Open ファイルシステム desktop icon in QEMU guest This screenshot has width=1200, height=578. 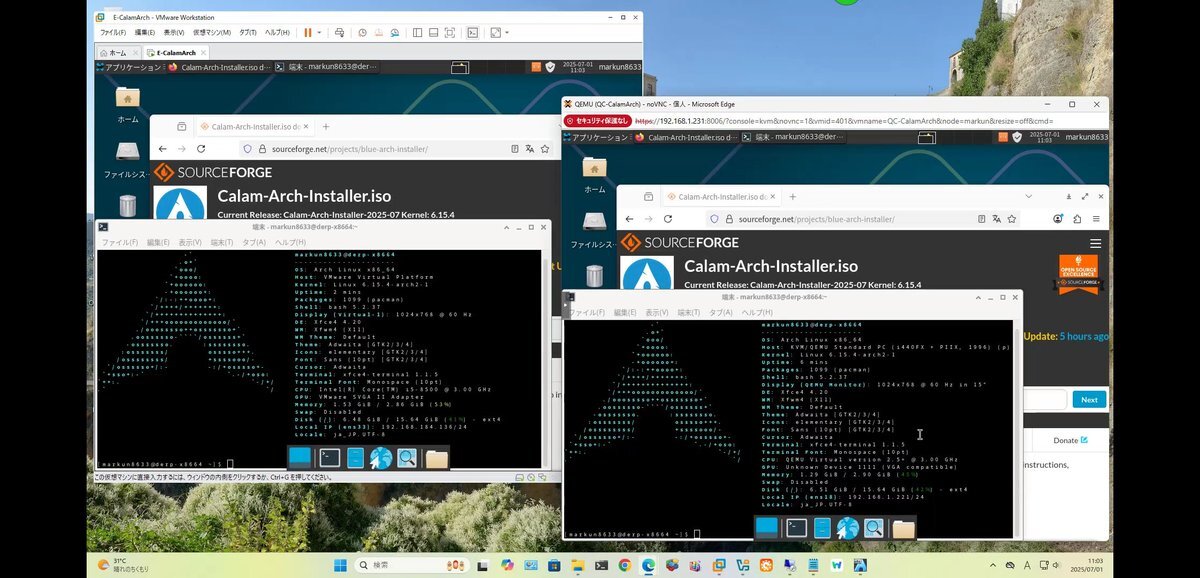pos(594,228)
